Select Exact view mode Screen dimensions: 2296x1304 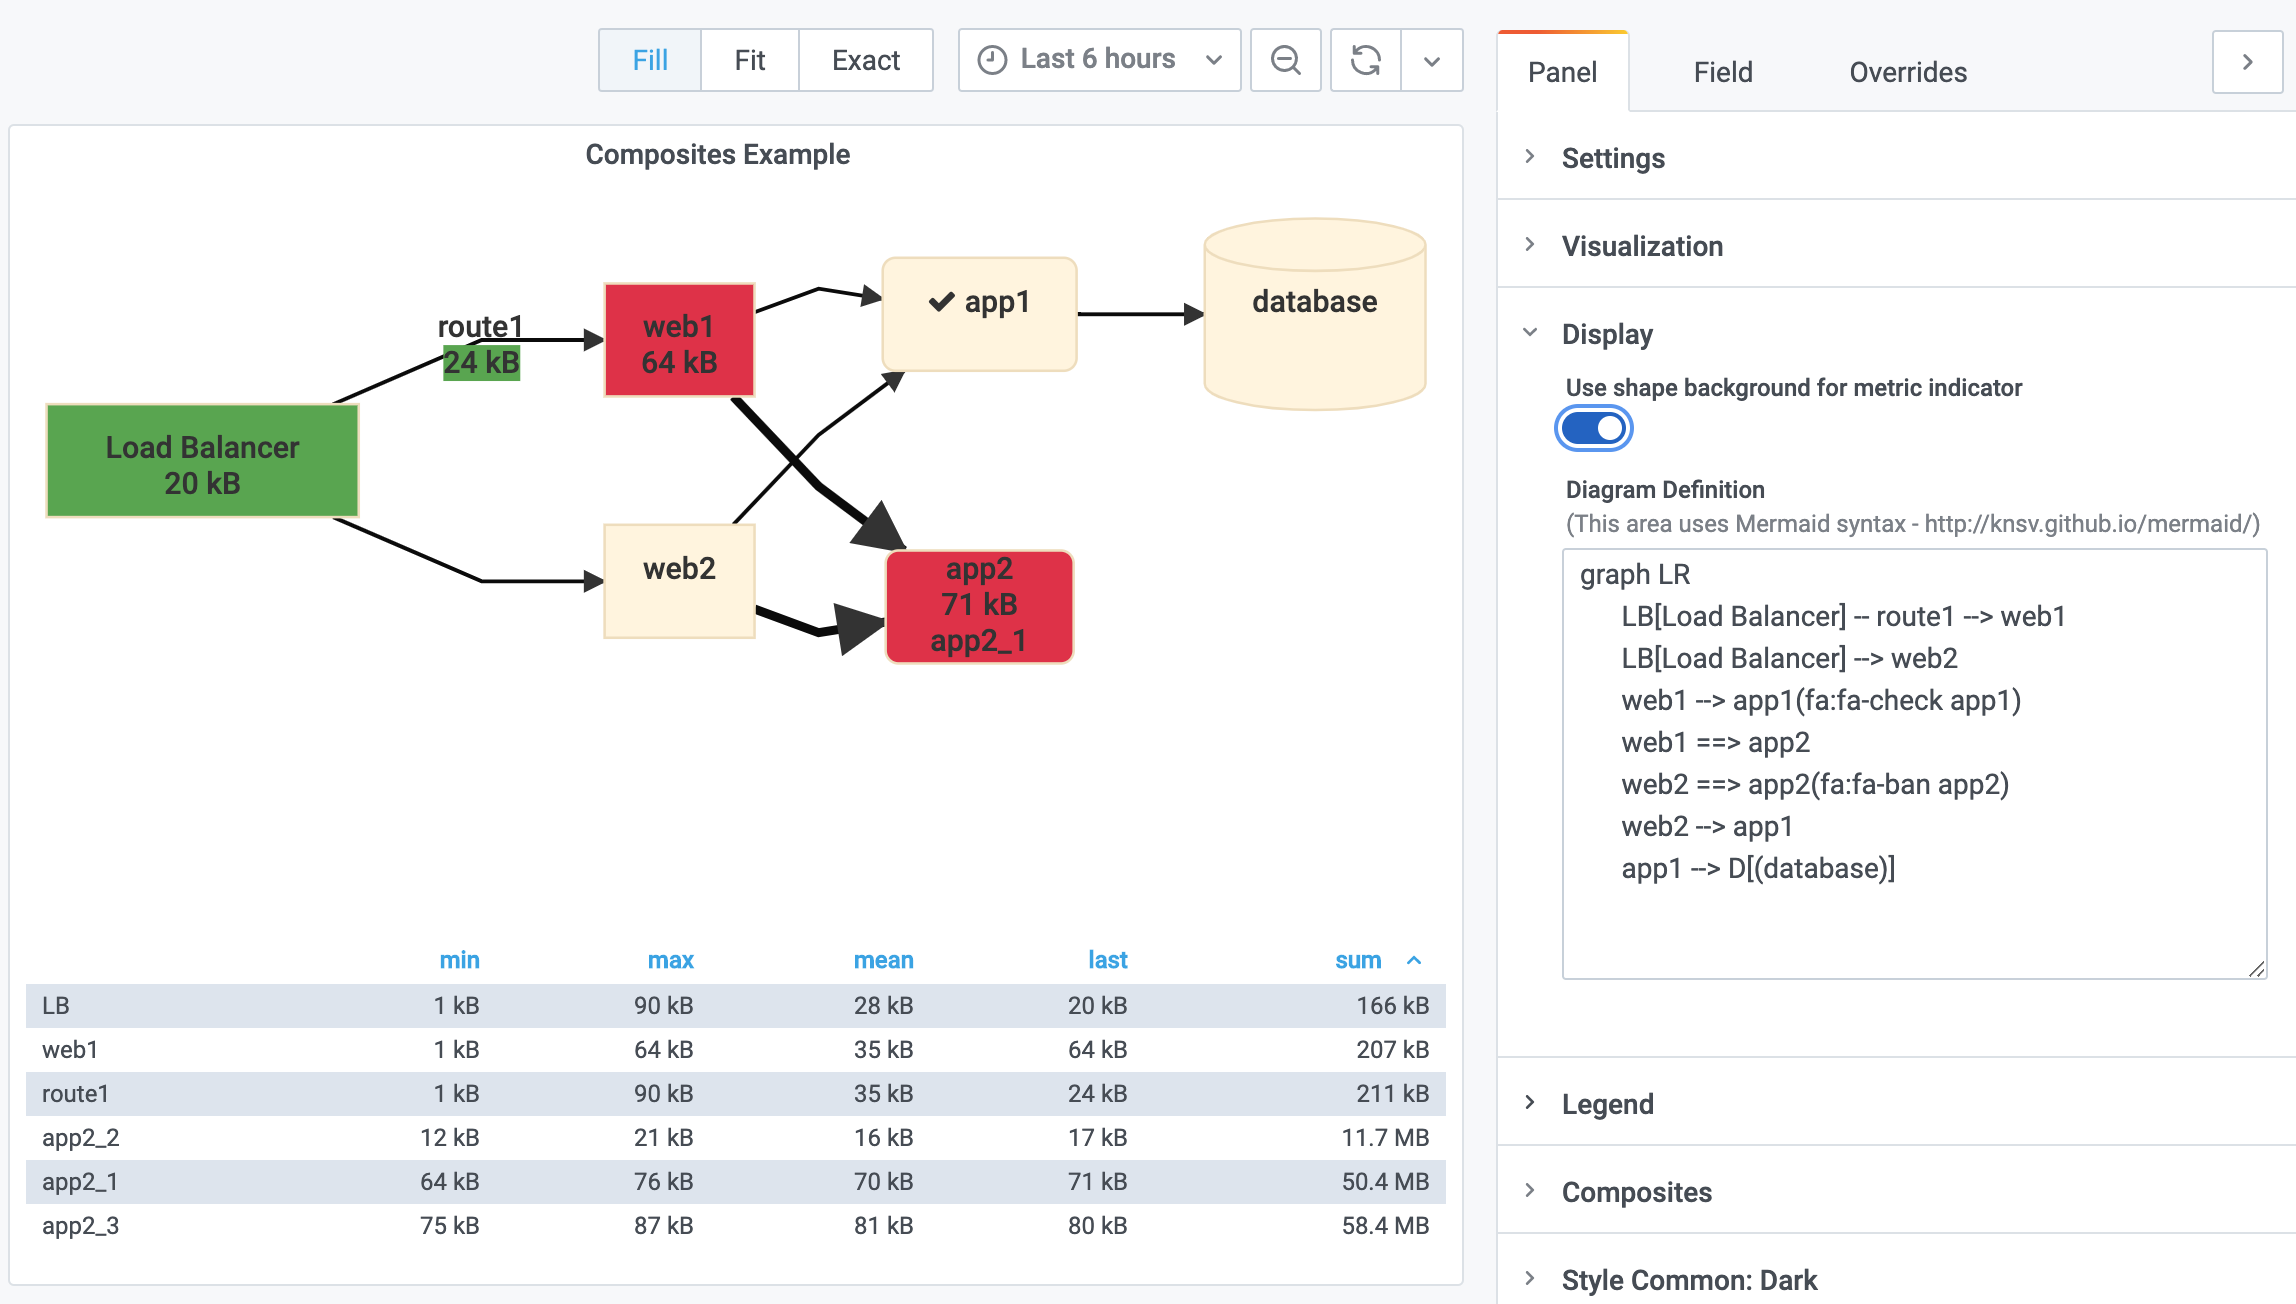[x=865, y=60]
